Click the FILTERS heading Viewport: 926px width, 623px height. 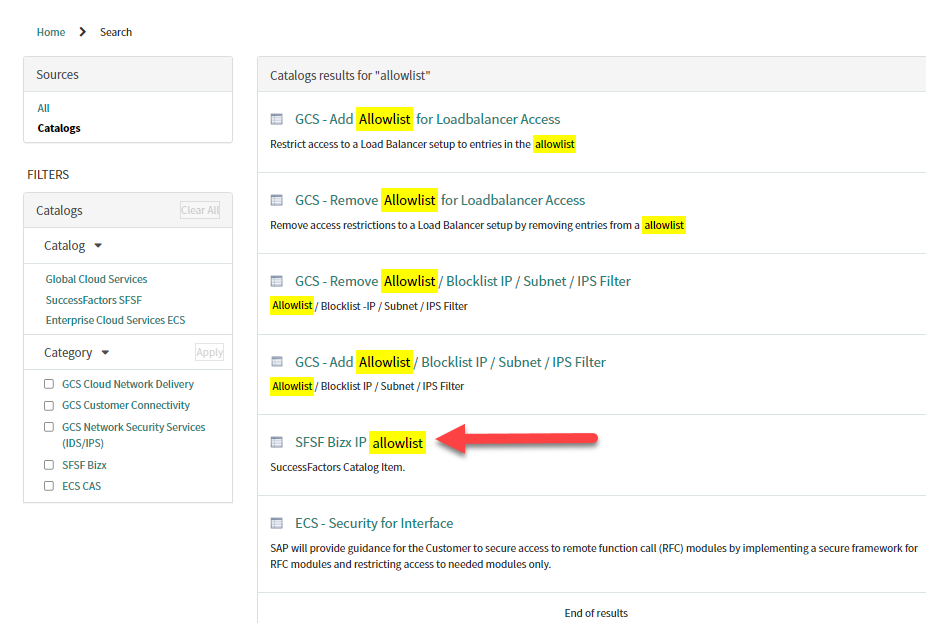pyautogui.click(x=48, y=175)
